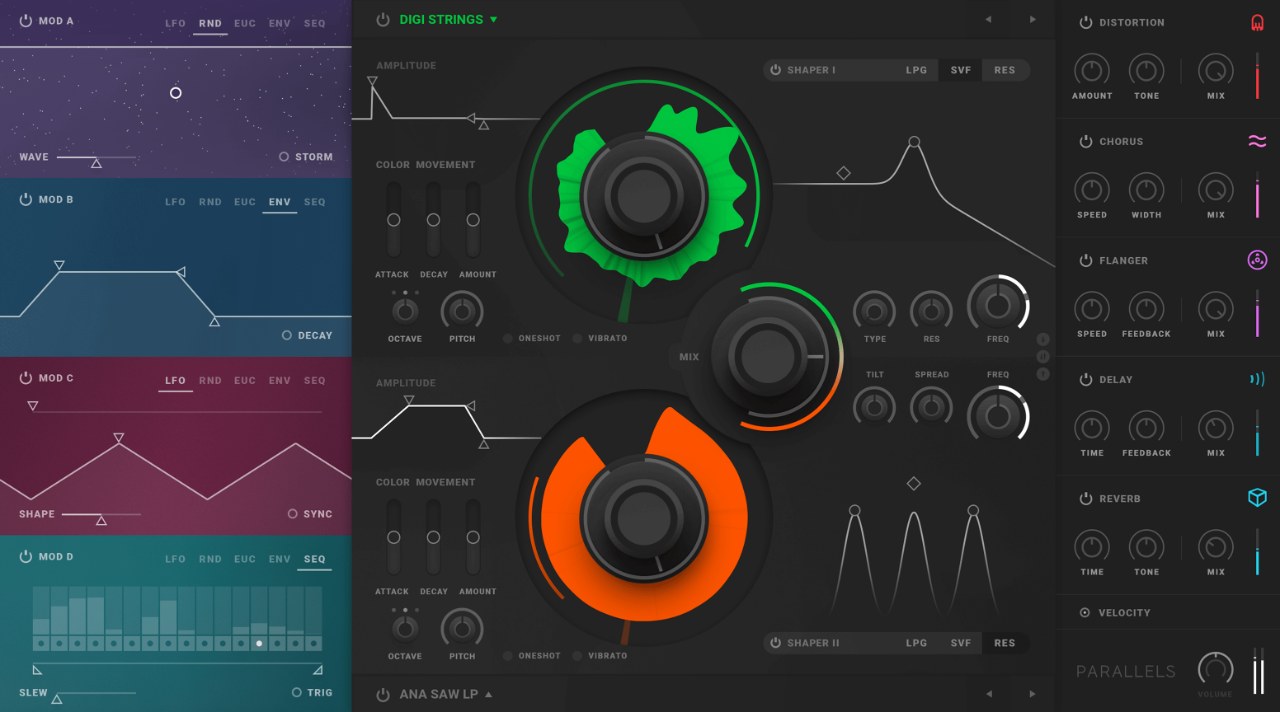Screen dimensions: 1280x712
Task: Click the RES button for Shaper I
Action: (x=1006, y=70)
